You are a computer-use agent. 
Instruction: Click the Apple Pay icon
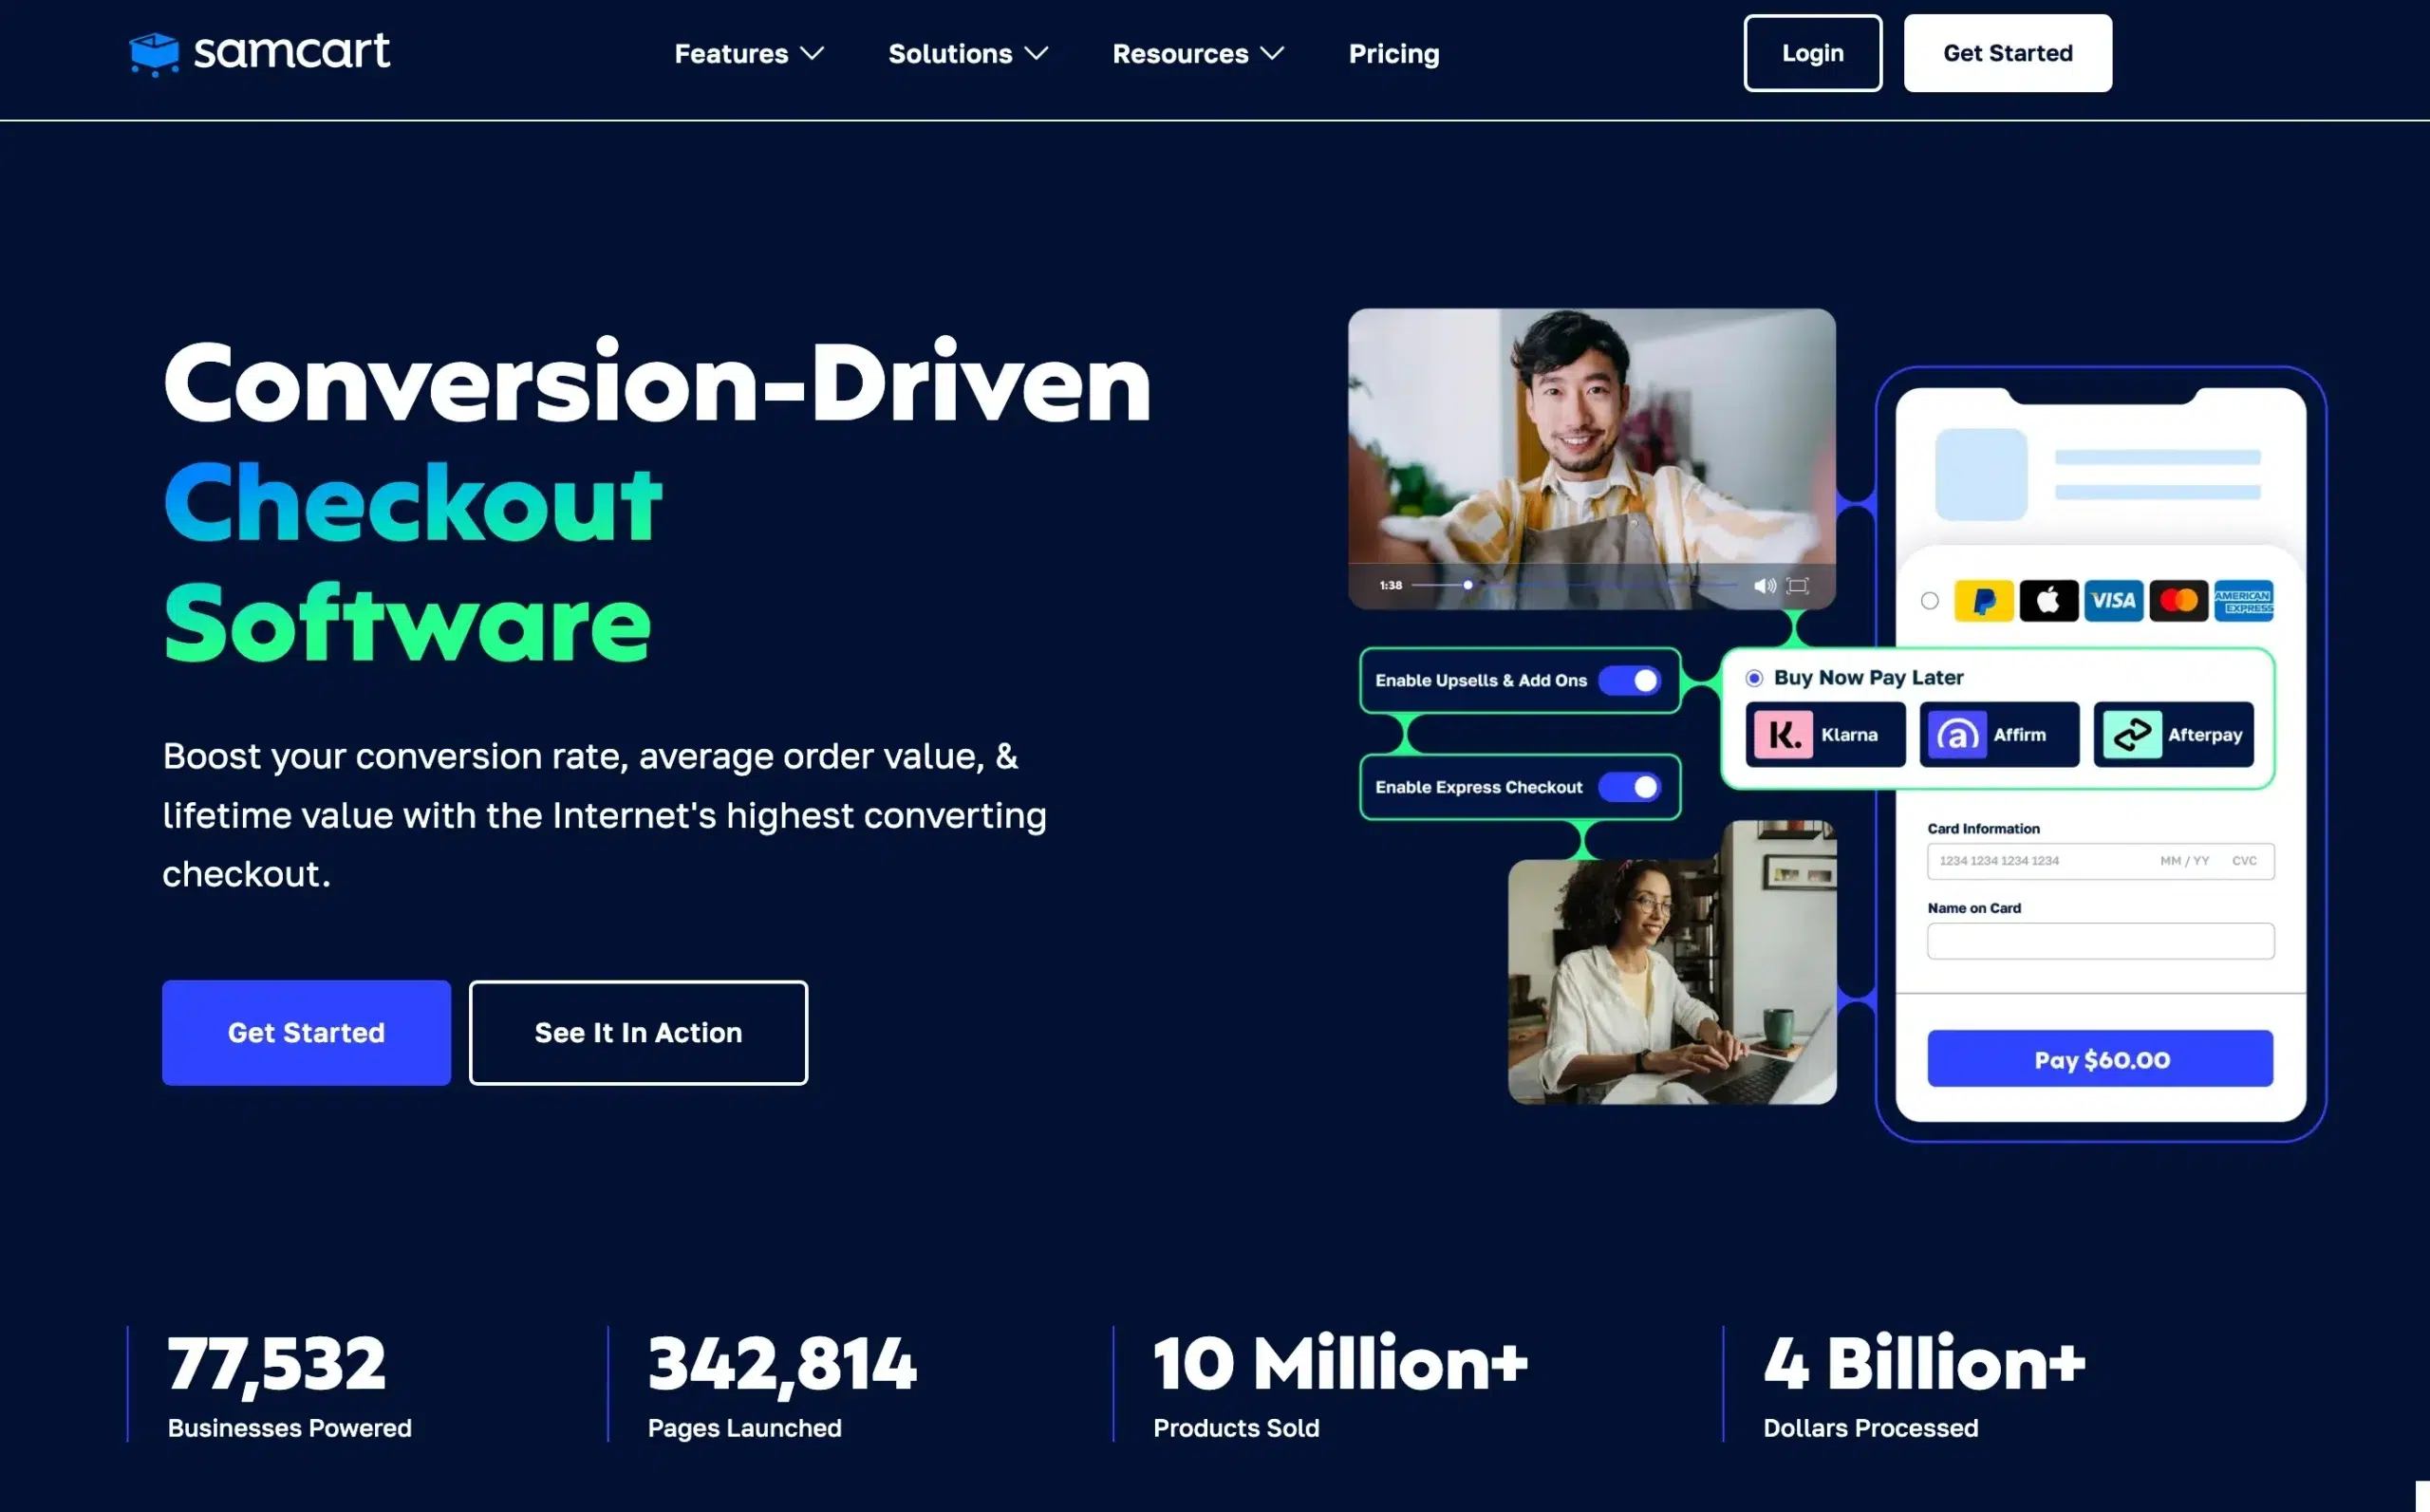[x=2048, y=601]
